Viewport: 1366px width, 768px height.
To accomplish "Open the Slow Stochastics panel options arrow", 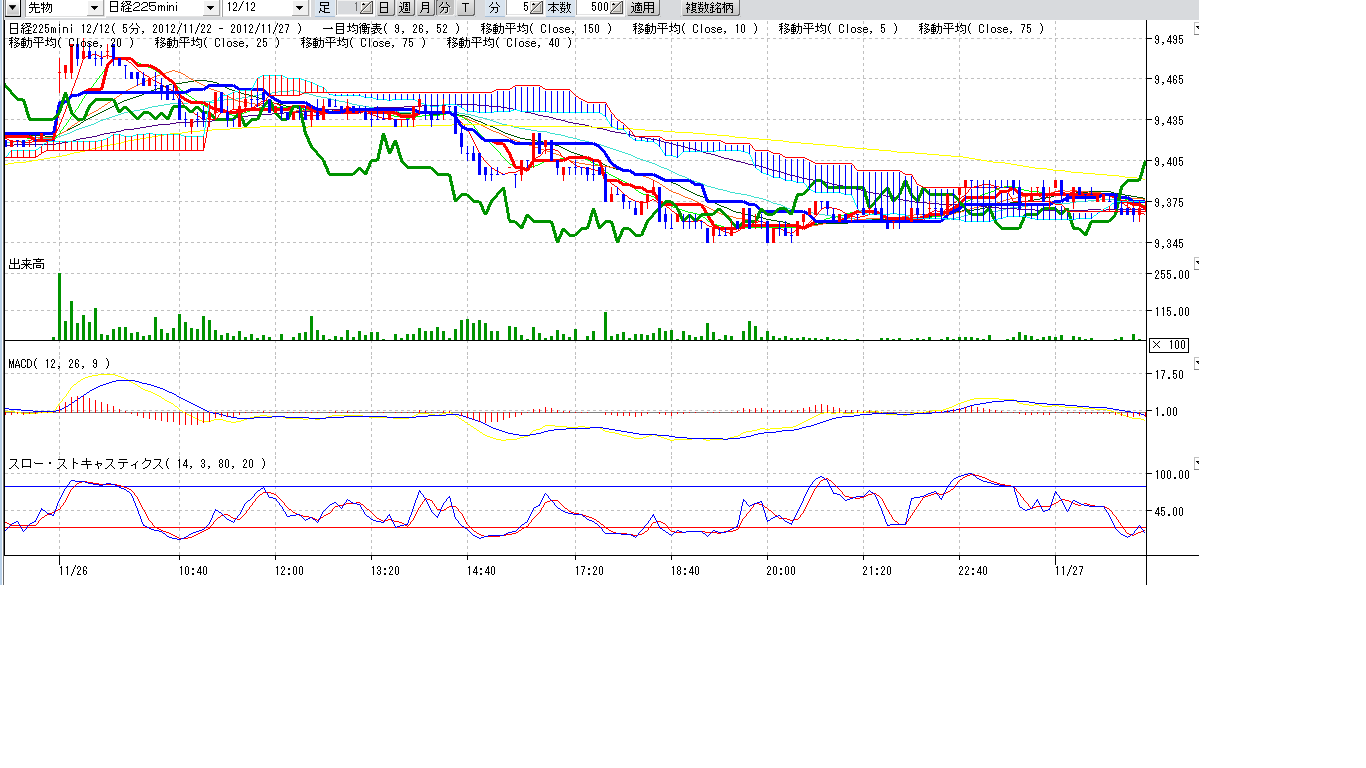I will tap(1197, 464).
